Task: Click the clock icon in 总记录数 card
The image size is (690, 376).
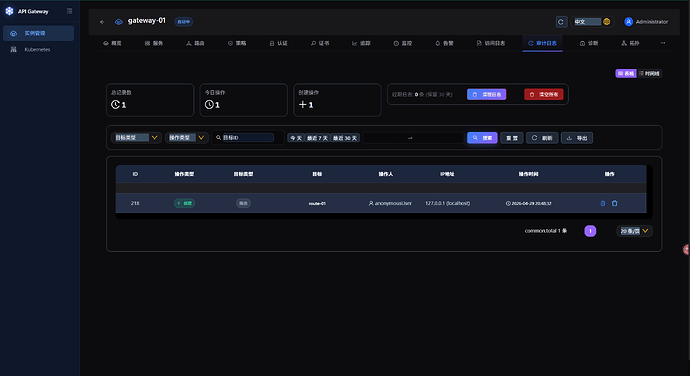Action: click(115, 104)
